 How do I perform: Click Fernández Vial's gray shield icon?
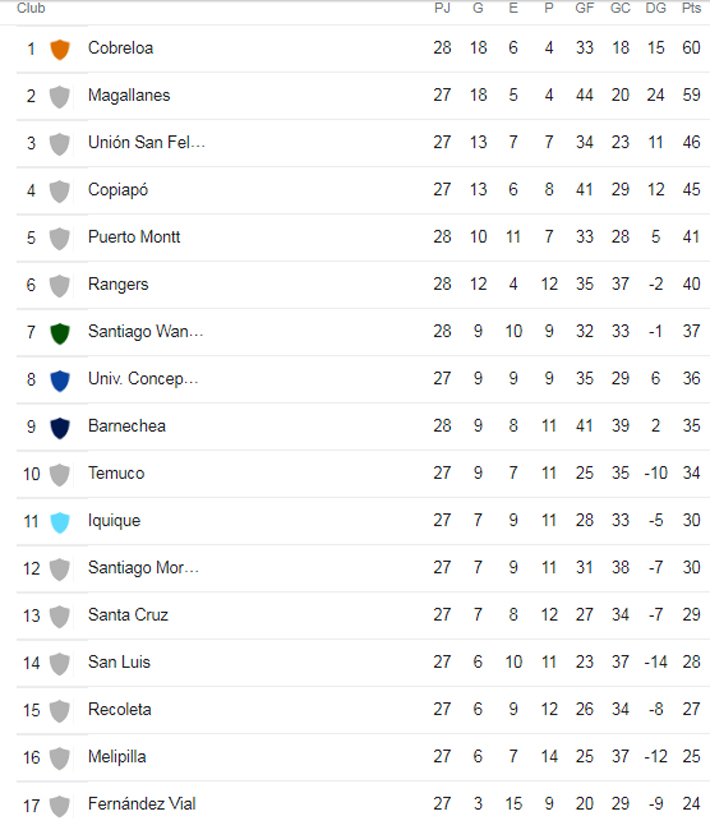(x=60, y=805)
